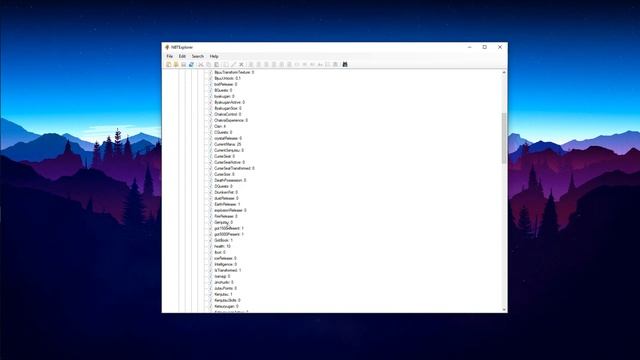Select the 'health: 10' tag
640x360 pixels.
(222, 247)
